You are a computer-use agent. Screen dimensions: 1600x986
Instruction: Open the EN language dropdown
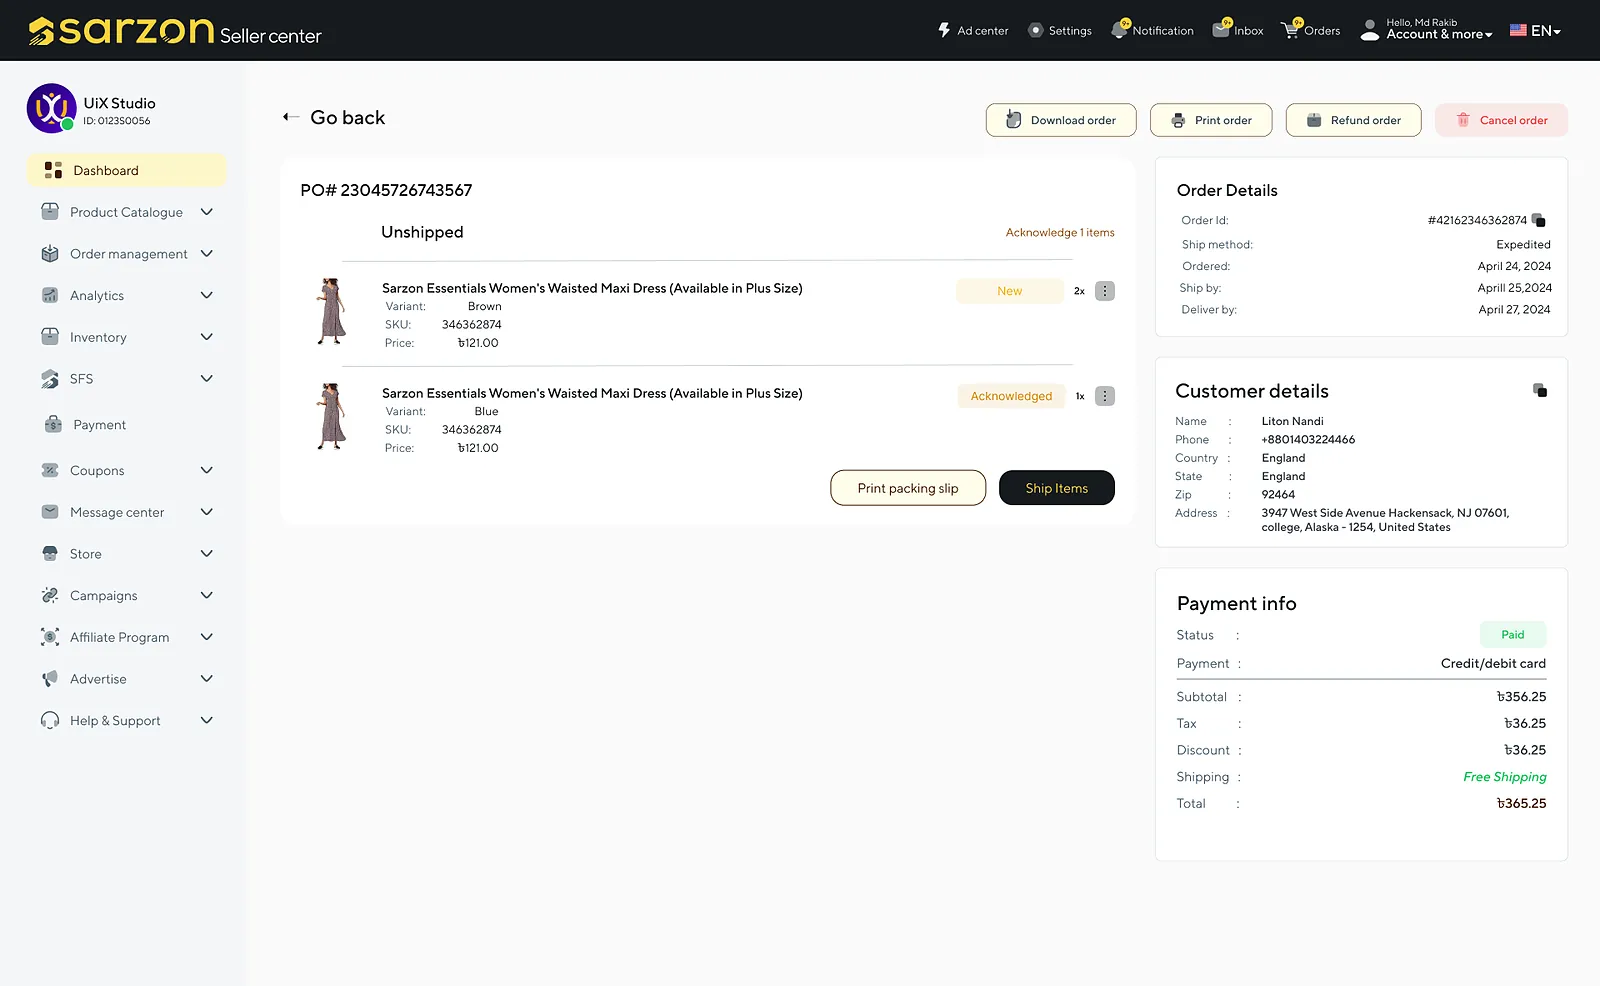[1535, 30]
